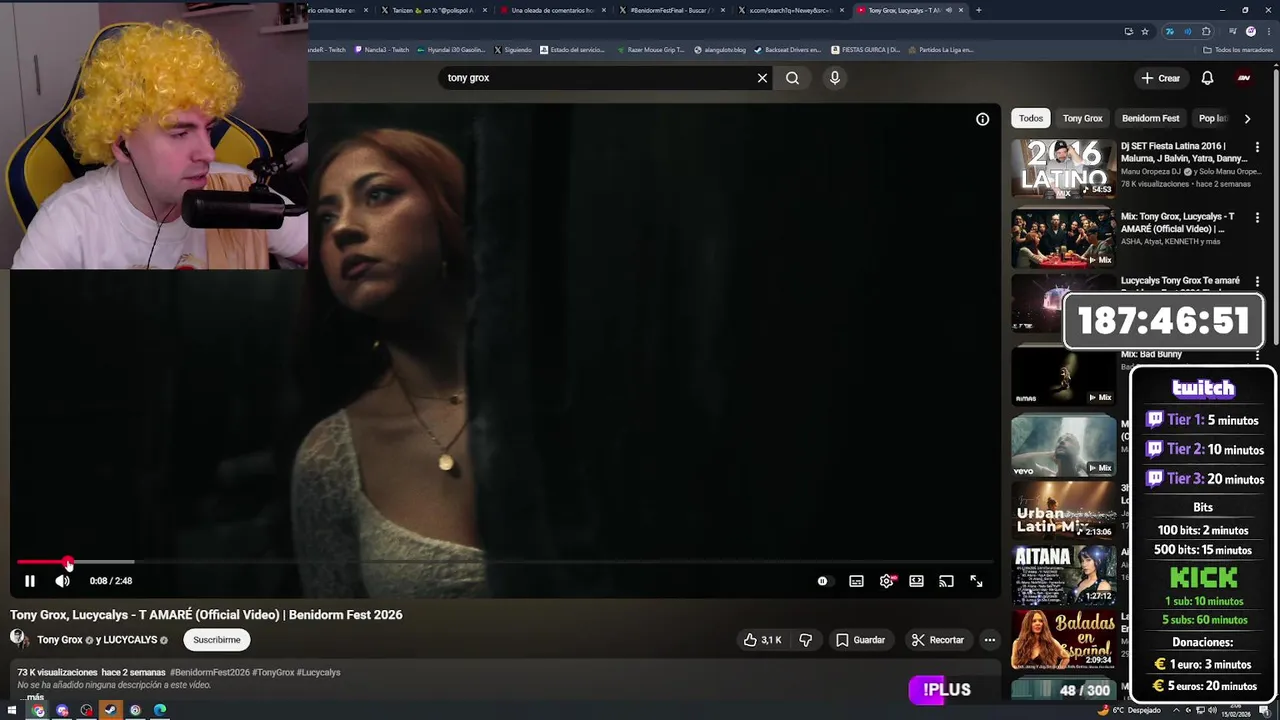Mute the video with the speaker icon
Screen dimensions: 1280x720
pos(62,581)
